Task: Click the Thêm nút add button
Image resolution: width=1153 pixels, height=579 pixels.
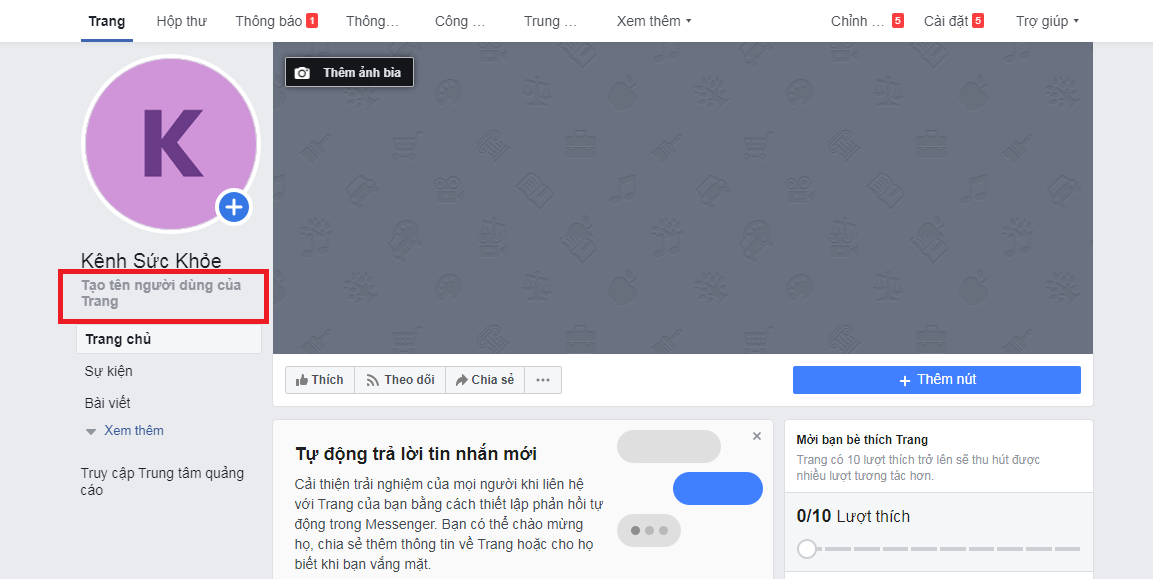Action: click(936, 380)
